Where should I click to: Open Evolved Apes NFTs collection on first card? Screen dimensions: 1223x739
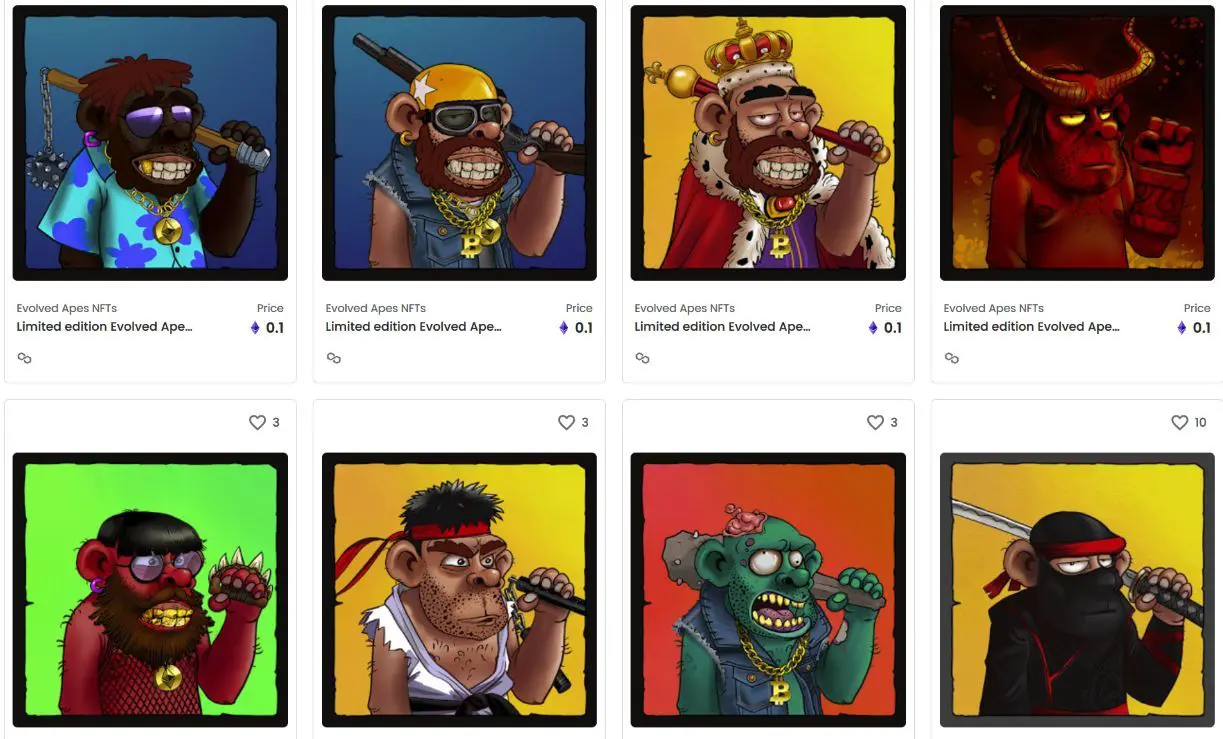click(x=67, y=308)
